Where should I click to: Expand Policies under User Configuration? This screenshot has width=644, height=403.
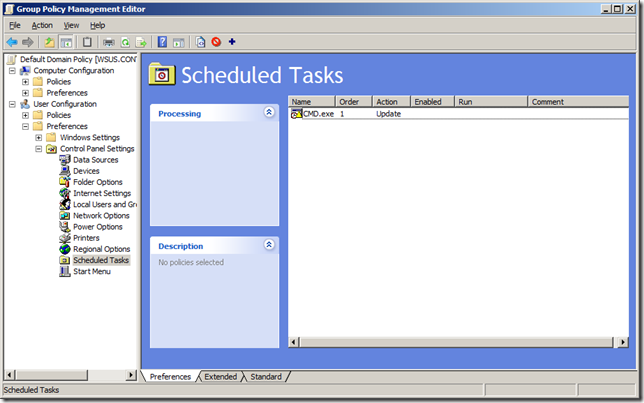coord(25,115)
